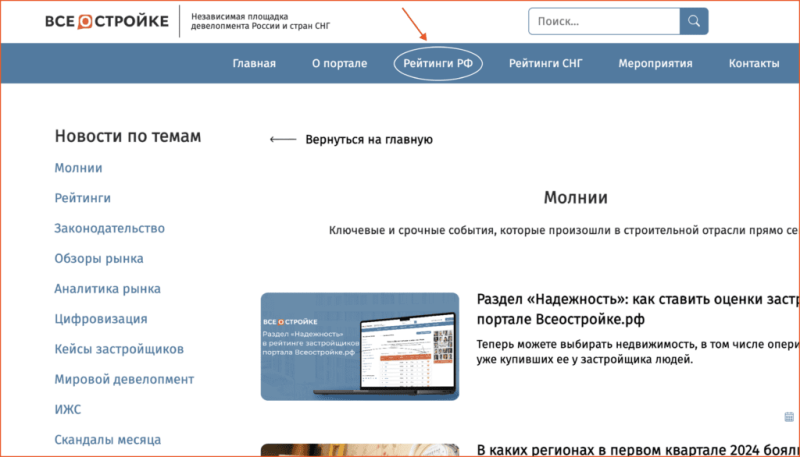Screen dimensions: 800x457
Task: Open article В каких регионах в первом квартале
Action: pyautogui.click(x=638, y=449)
